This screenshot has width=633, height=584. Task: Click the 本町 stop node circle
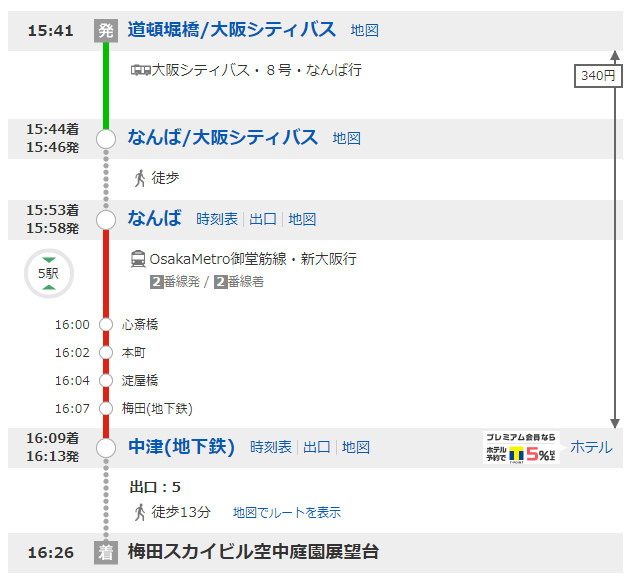coord(106,353)
